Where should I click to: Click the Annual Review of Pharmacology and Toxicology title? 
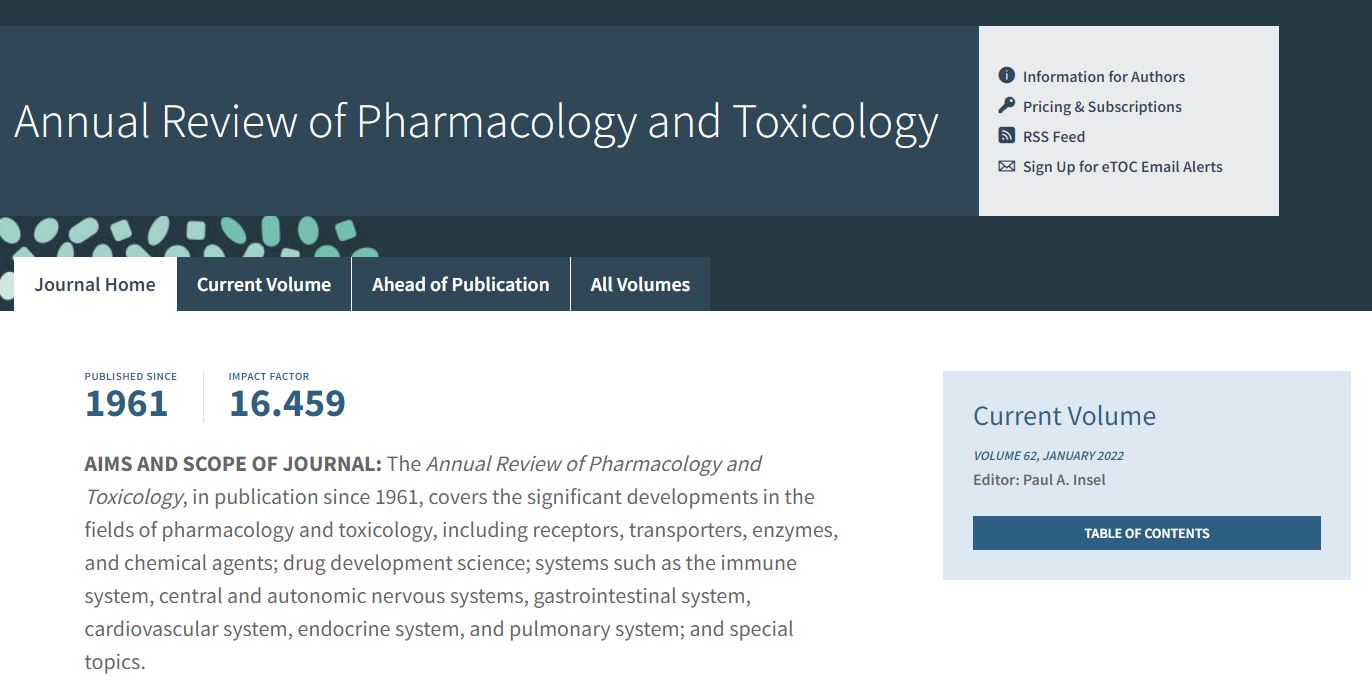[476, 122]
